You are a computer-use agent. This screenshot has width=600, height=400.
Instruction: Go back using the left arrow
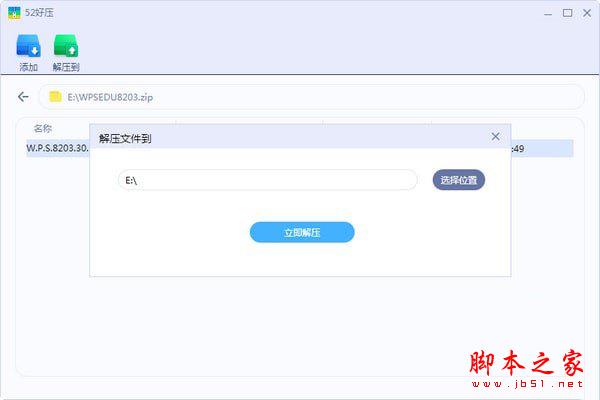click(23, 97)
